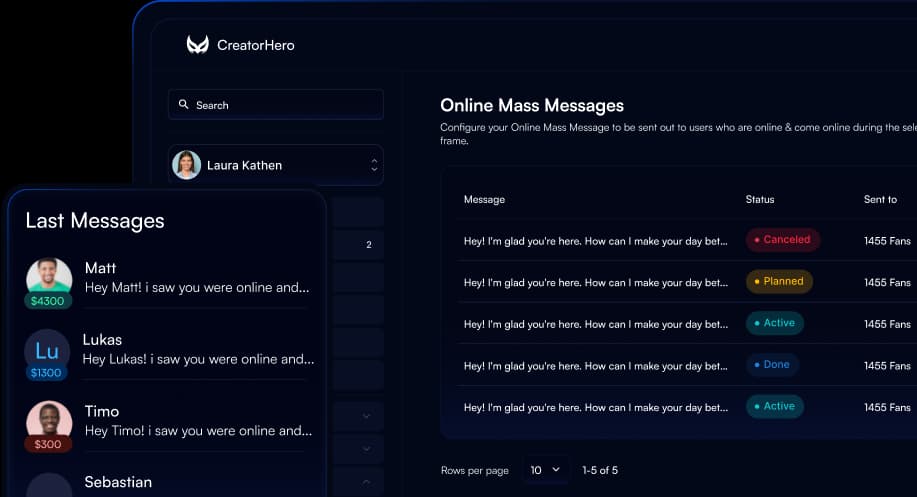This screenshot has width=917, height=497.
Task: Click the "Lu" initials avatar for Lukas
Action: pos(47,350)
